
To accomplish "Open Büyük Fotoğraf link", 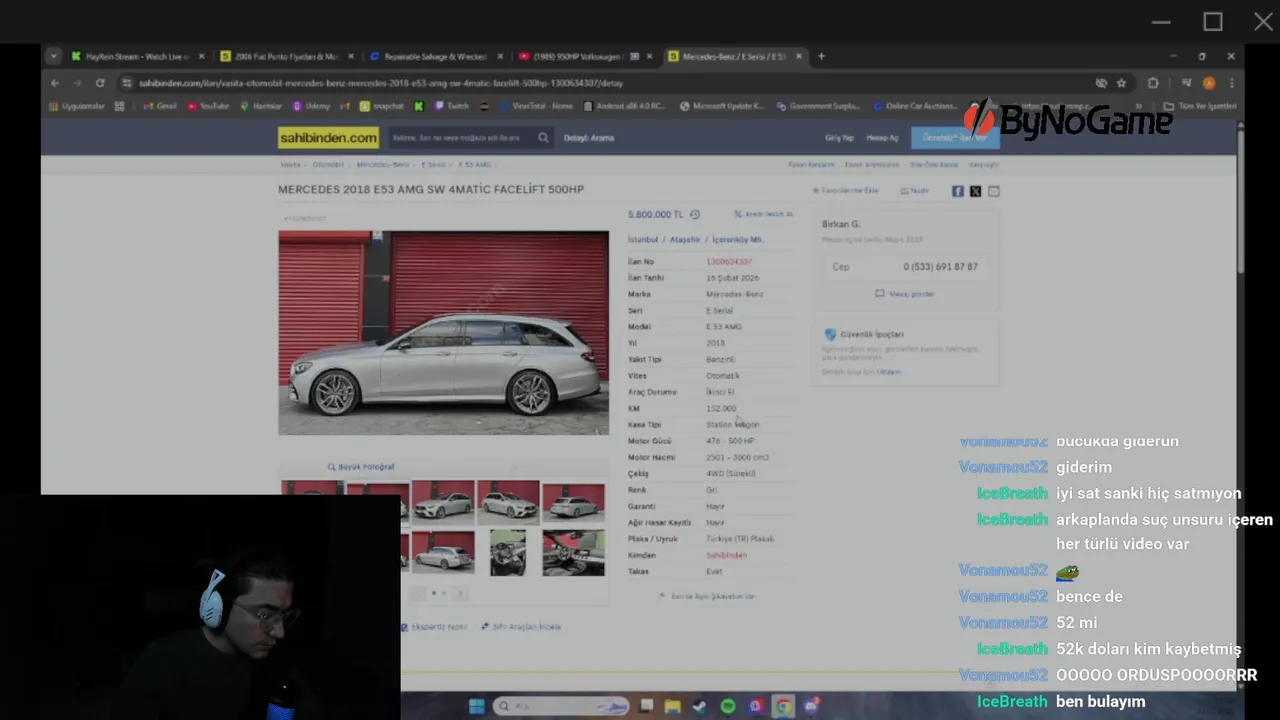I will click(x=361, y=467).
